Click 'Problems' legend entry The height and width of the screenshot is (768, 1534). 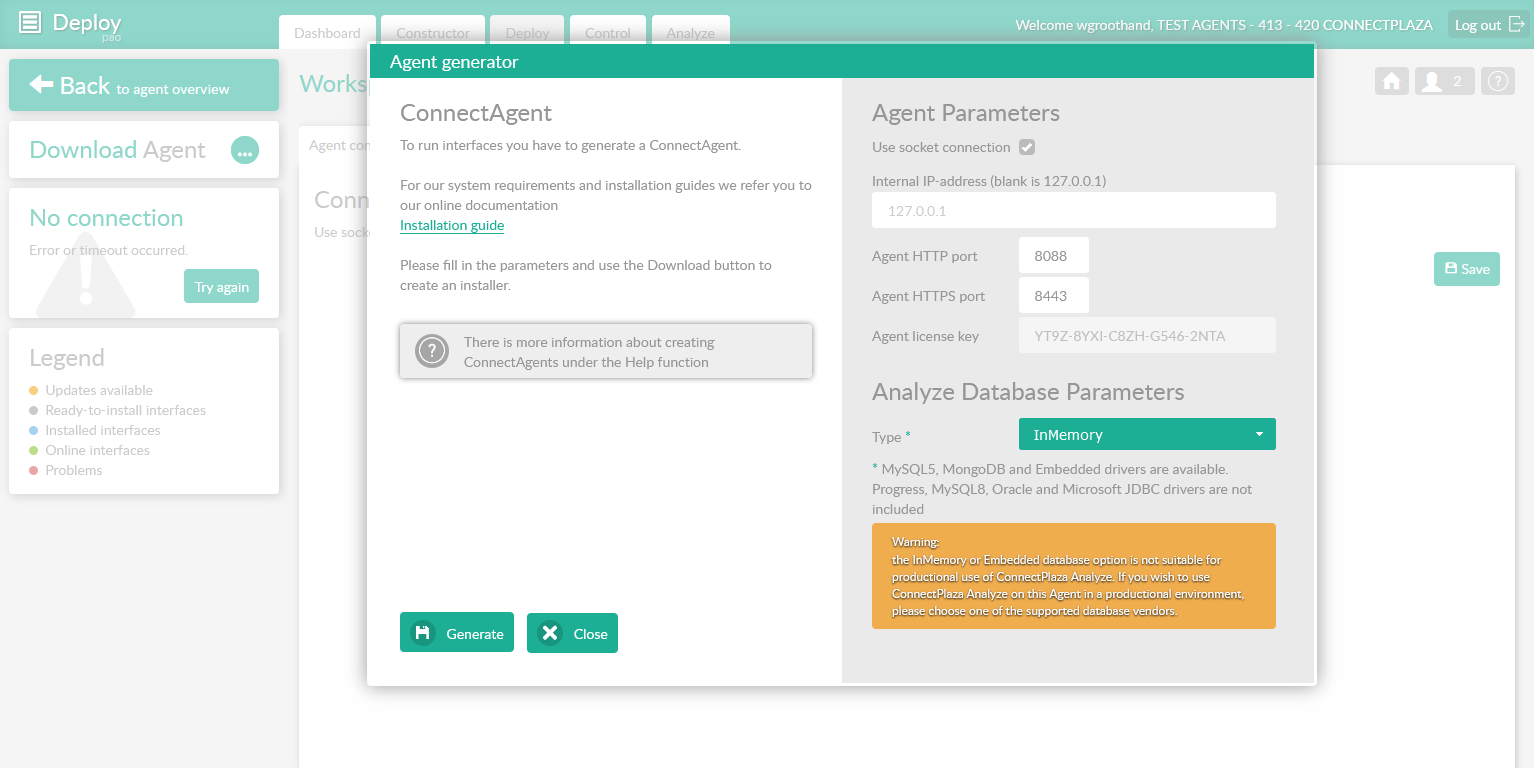(x=73, y=470)
